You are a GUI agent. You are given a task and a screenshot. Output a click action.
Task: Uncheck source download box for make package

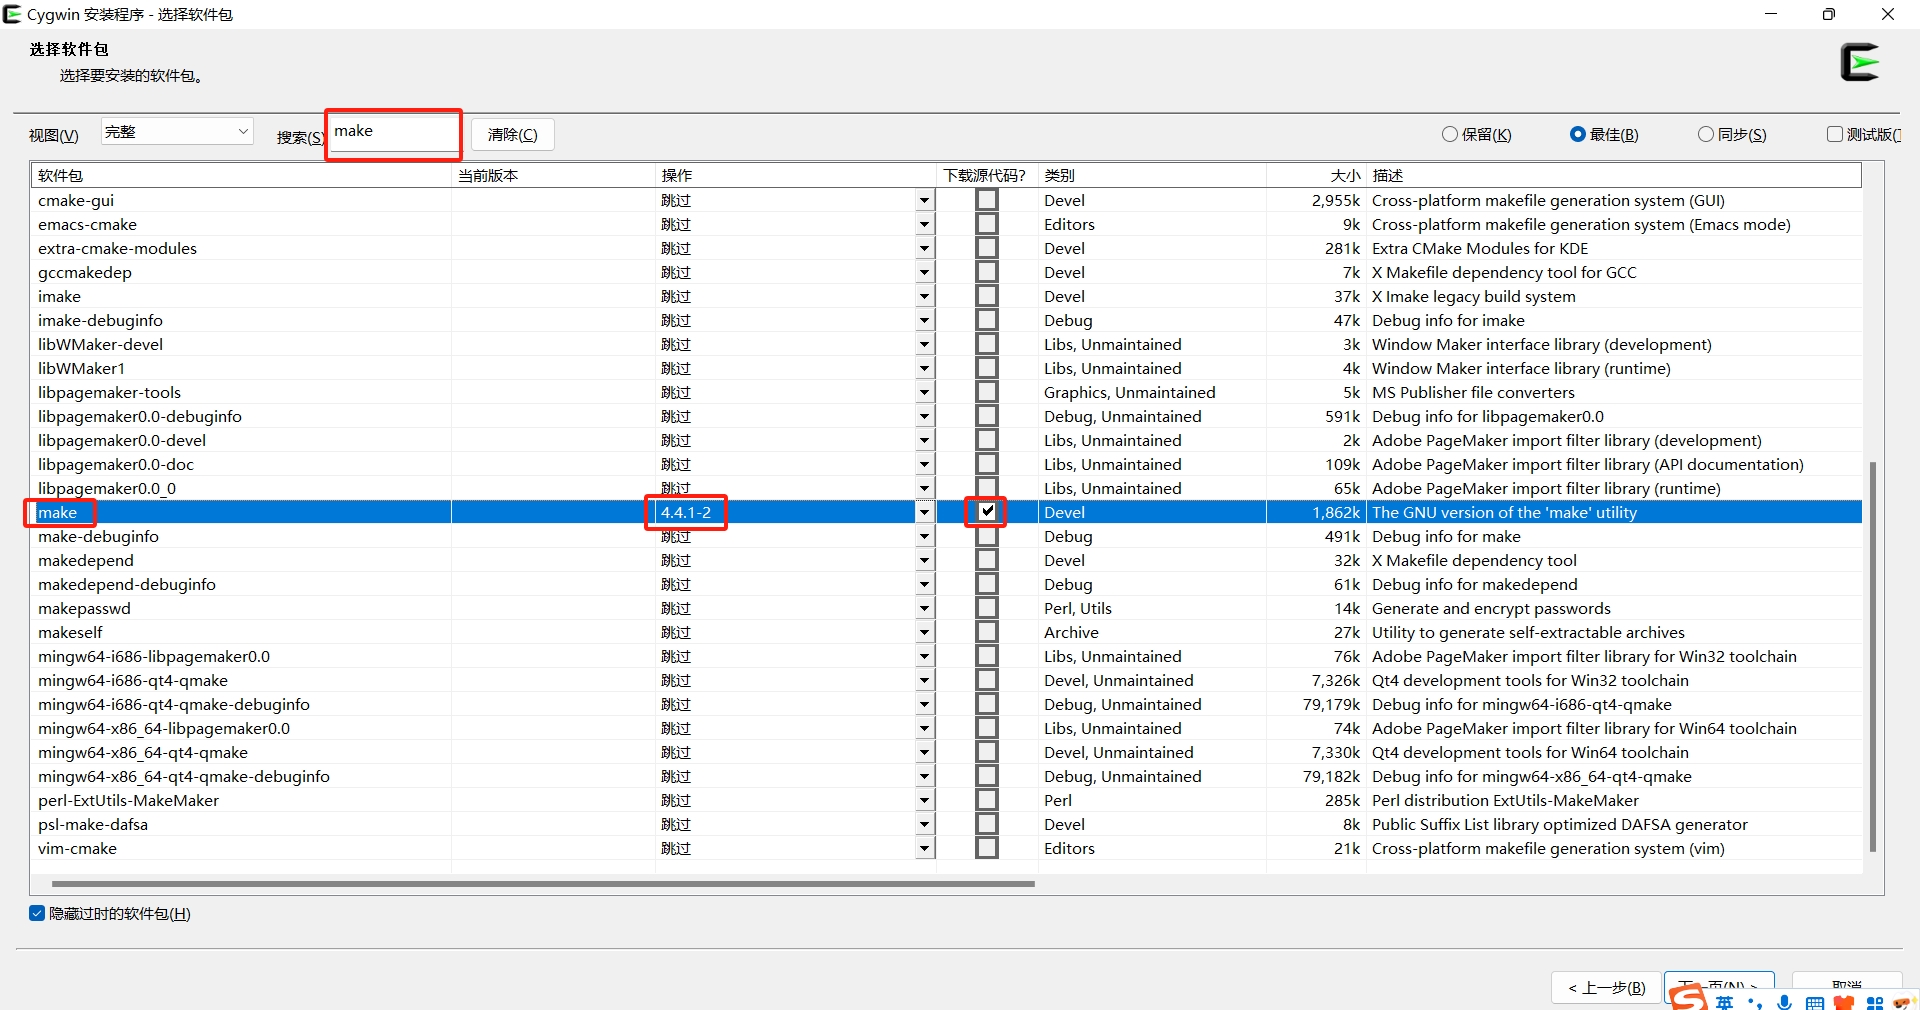point(987,512)
